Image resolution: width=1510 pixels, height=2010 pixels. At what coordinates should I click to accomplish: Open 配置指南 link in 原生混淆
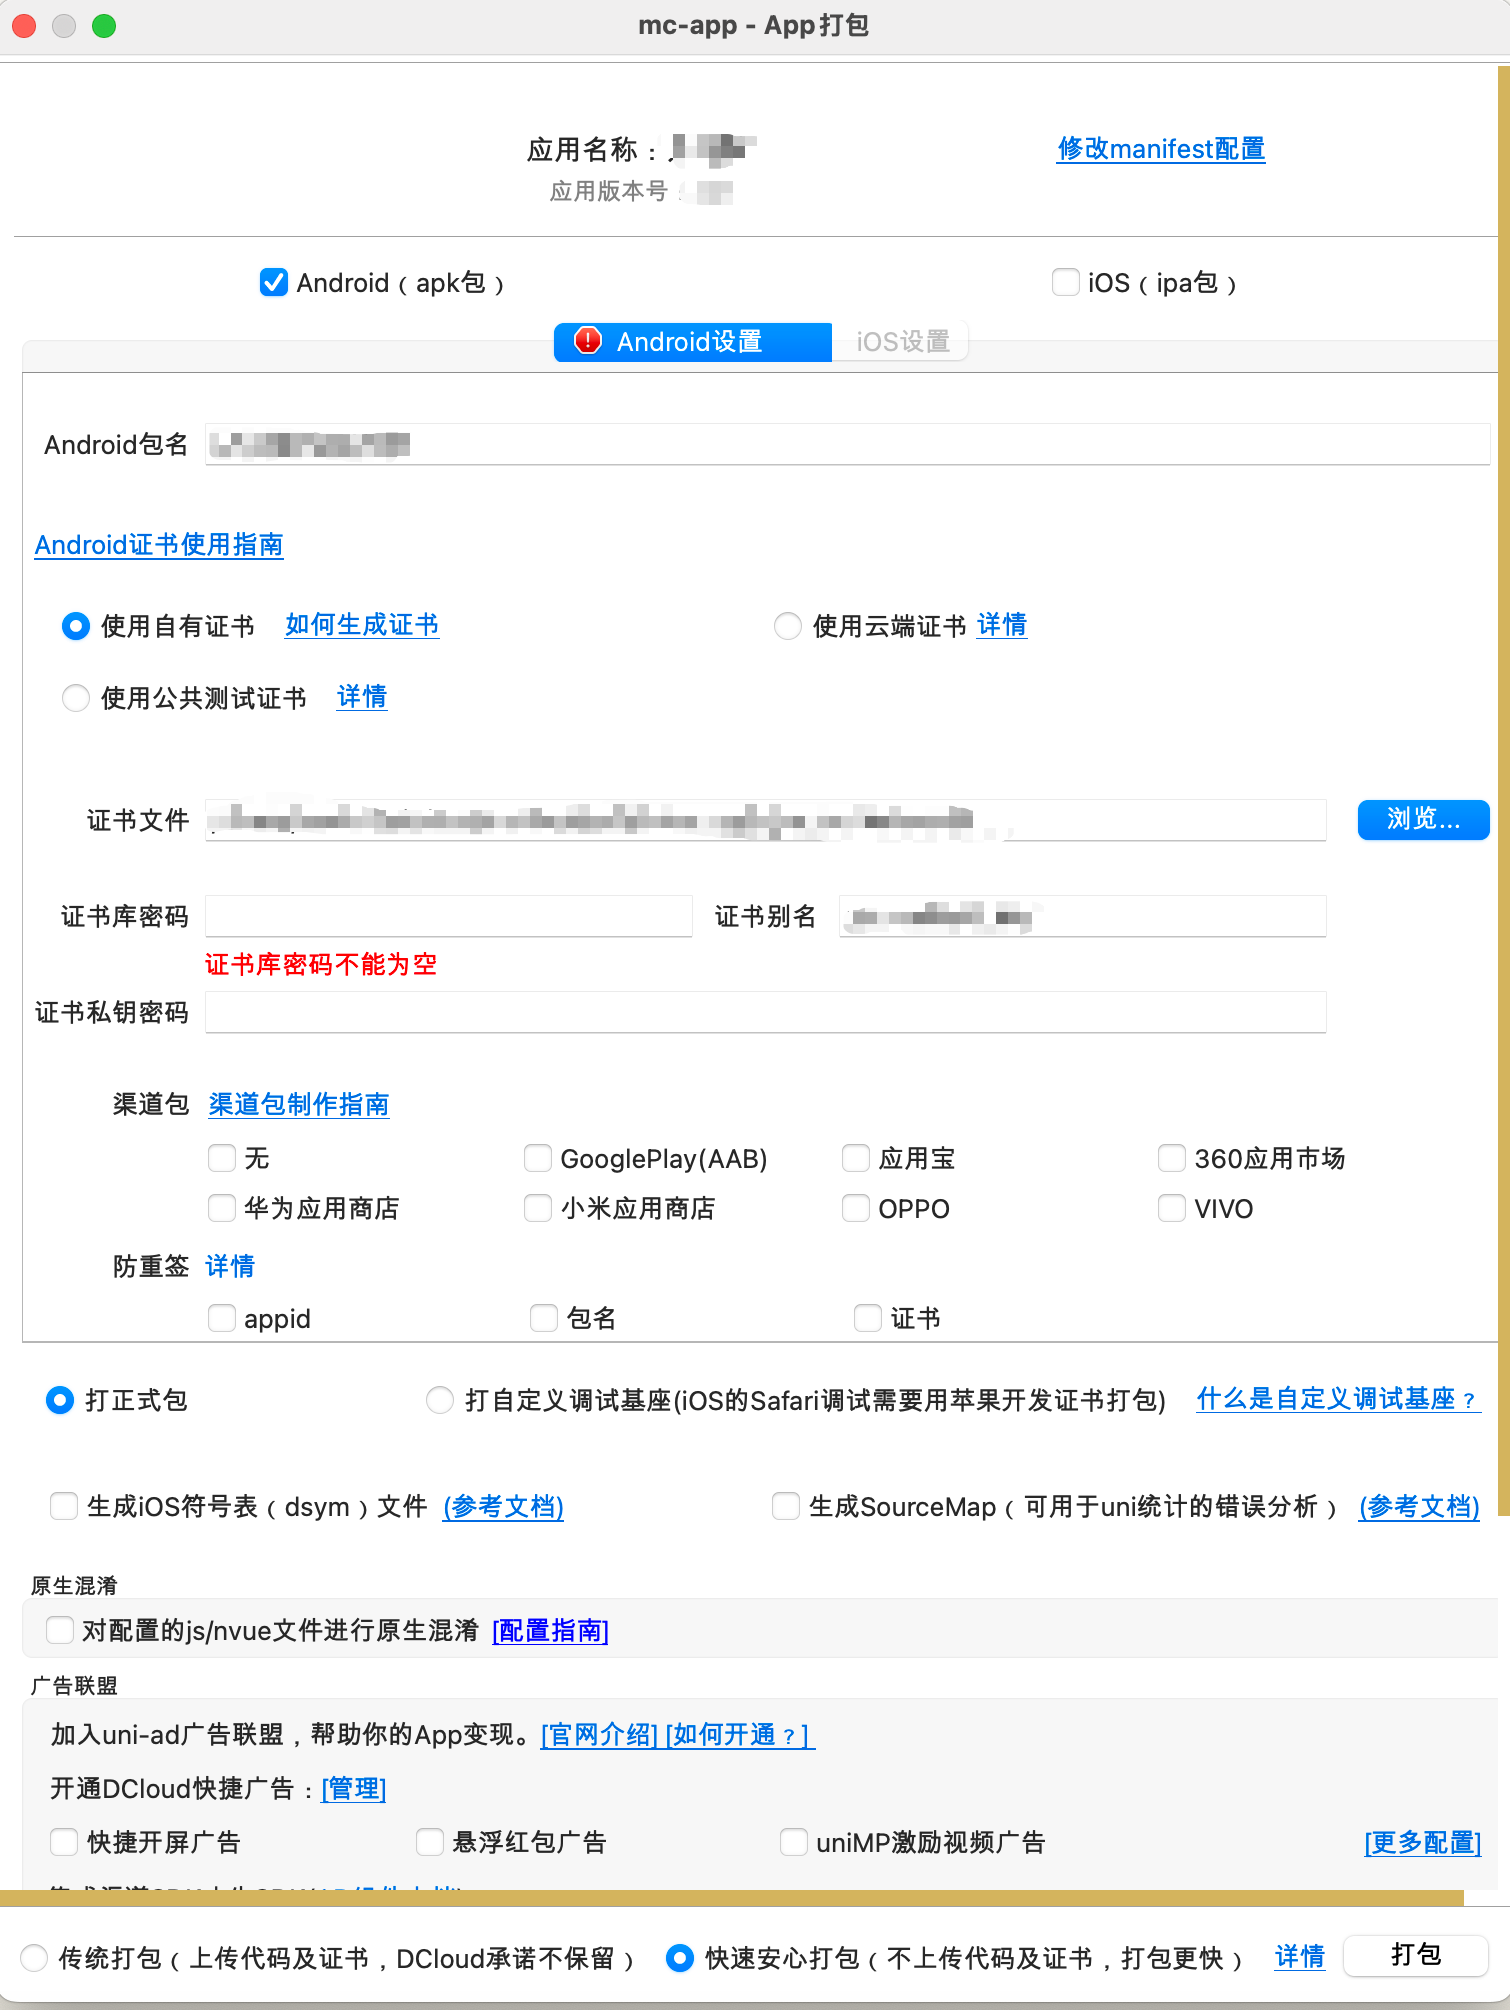pos(550,1631)
